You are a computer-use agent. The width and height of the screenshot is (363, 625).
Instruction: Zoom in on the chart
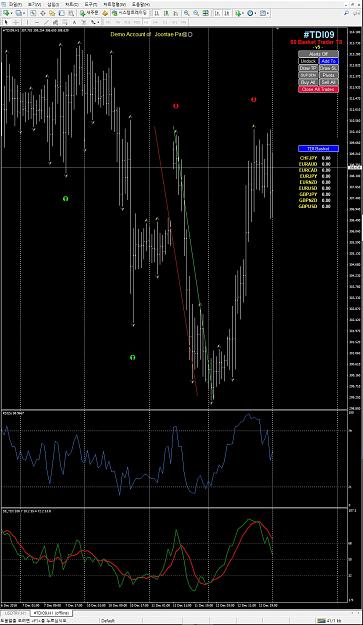click(186, 13)
